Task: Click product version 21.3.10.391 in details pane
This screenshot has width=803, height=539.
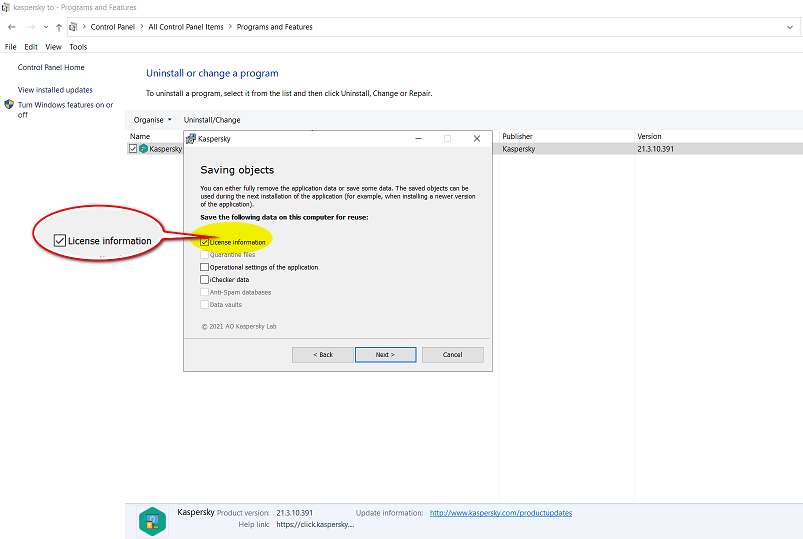Action: pos(294,513)
